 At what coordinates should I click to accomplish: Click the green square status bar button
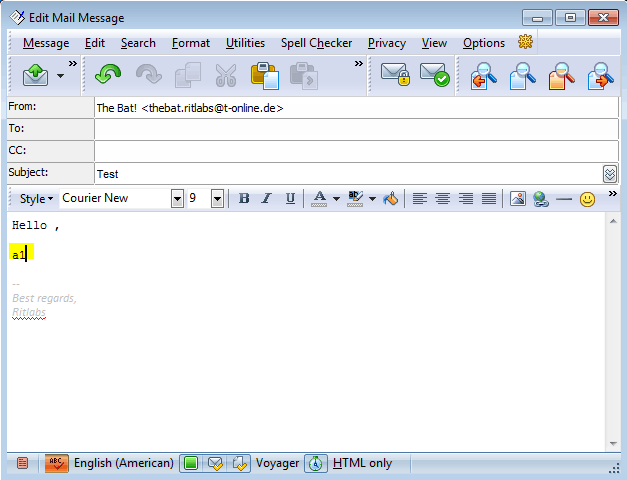[x=191, y=463]
